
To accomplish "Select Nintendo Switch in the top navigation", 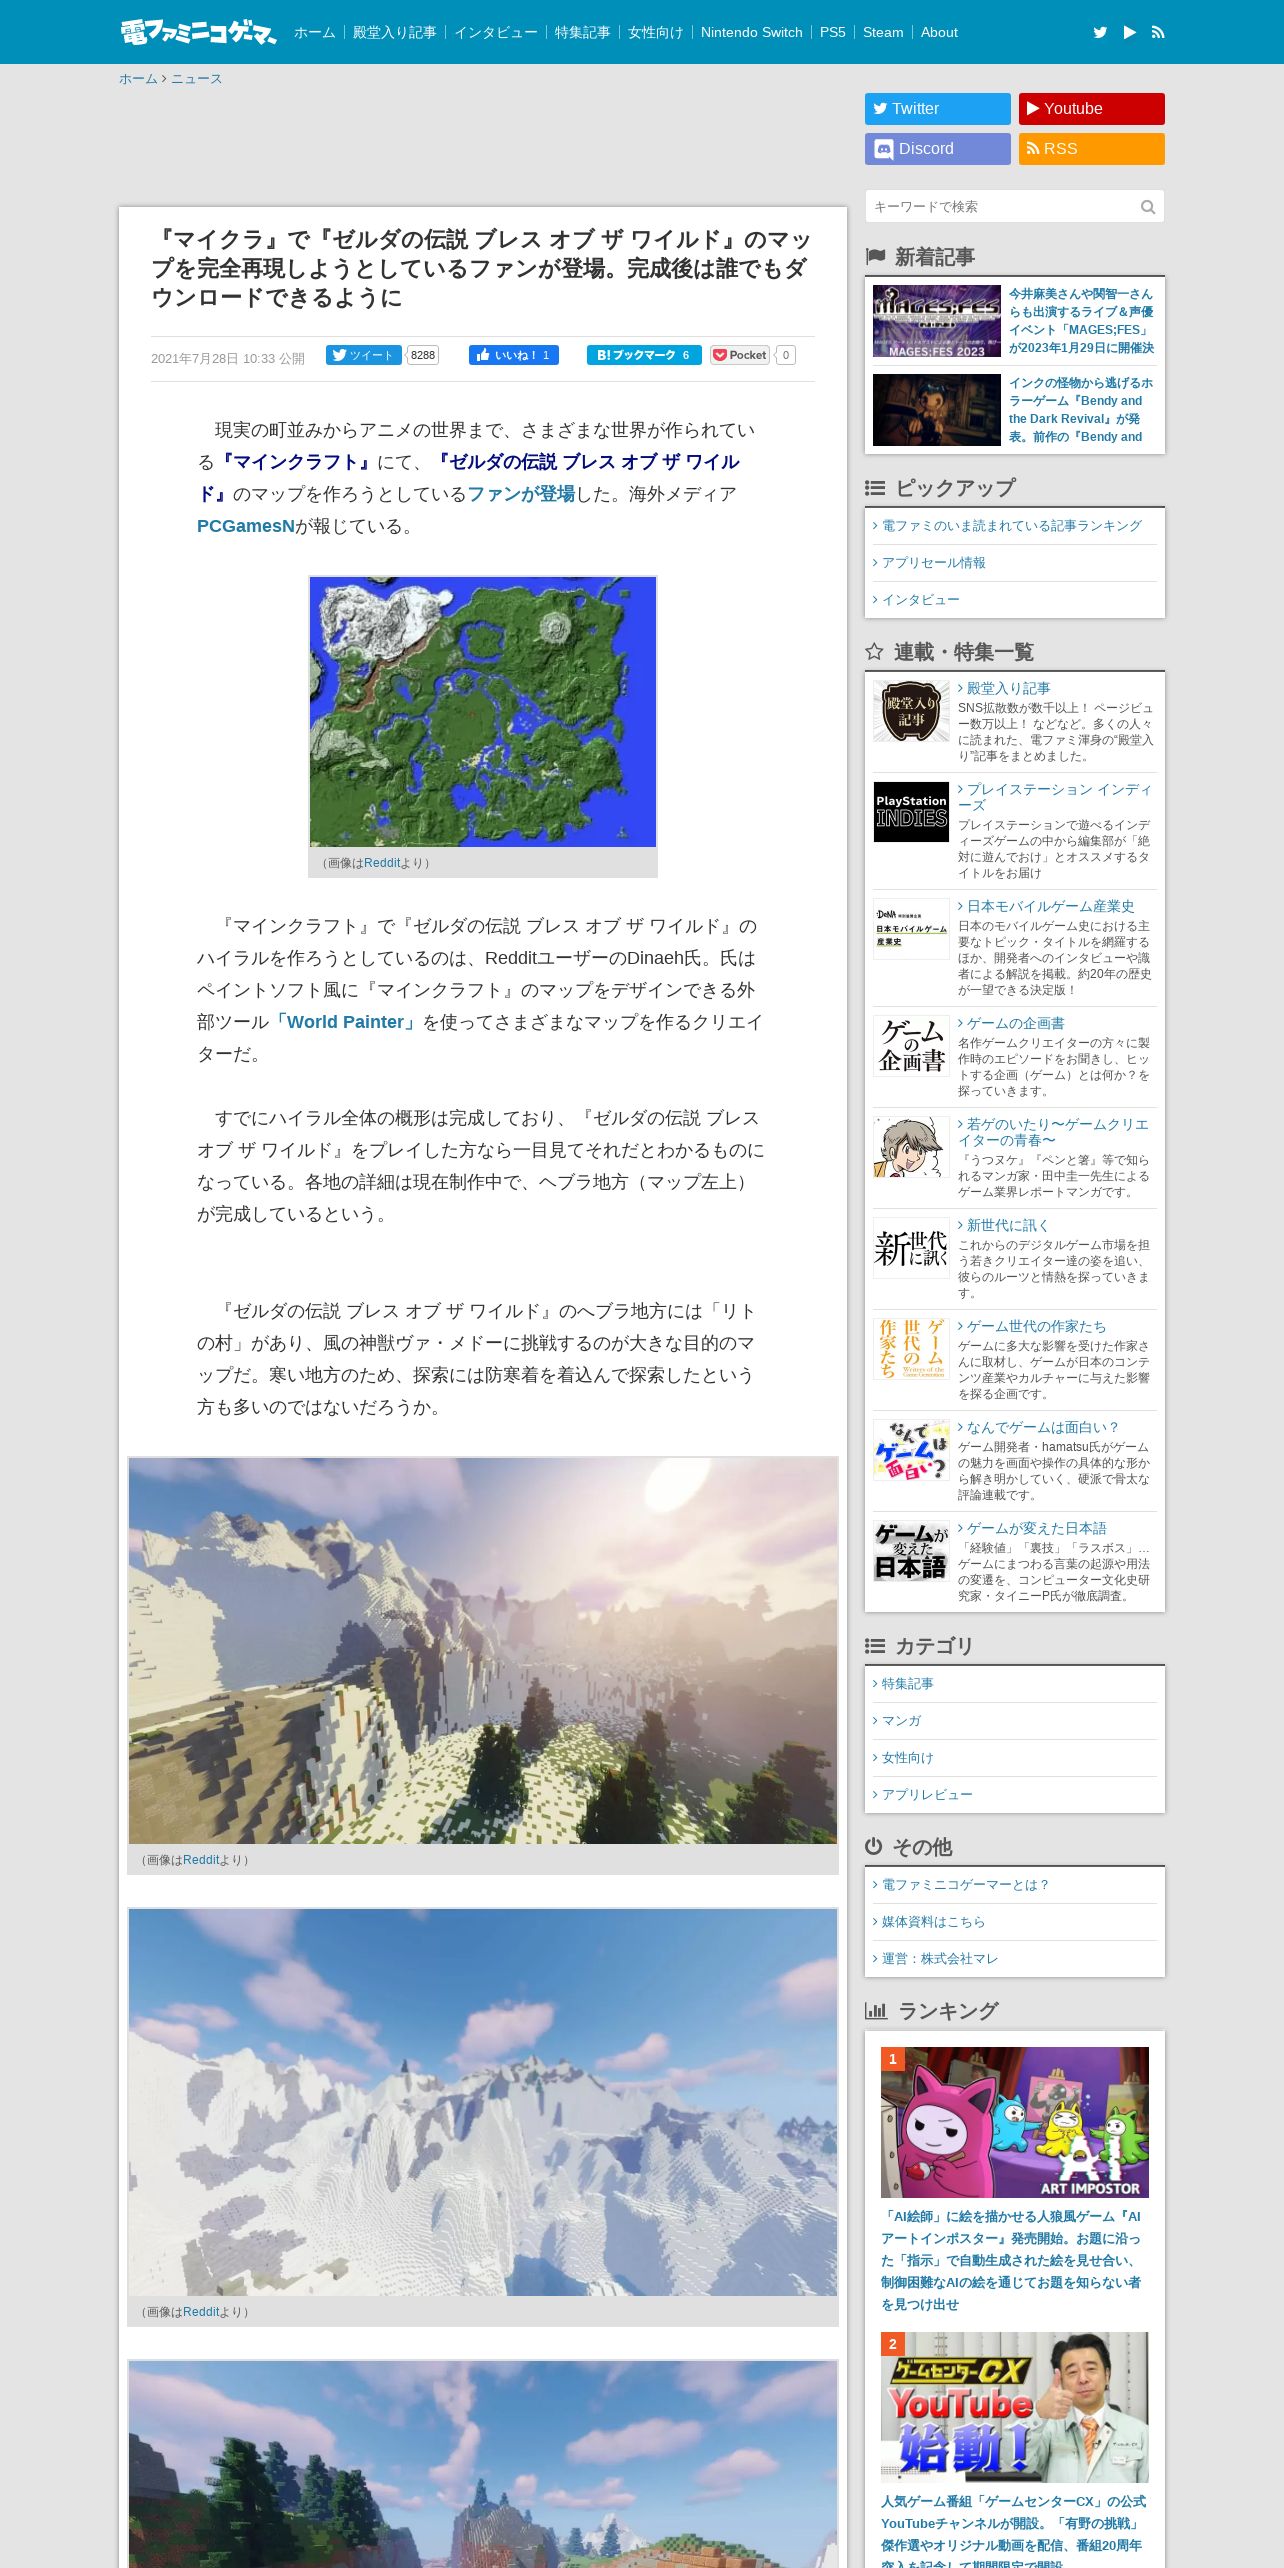I will (752, 32).
